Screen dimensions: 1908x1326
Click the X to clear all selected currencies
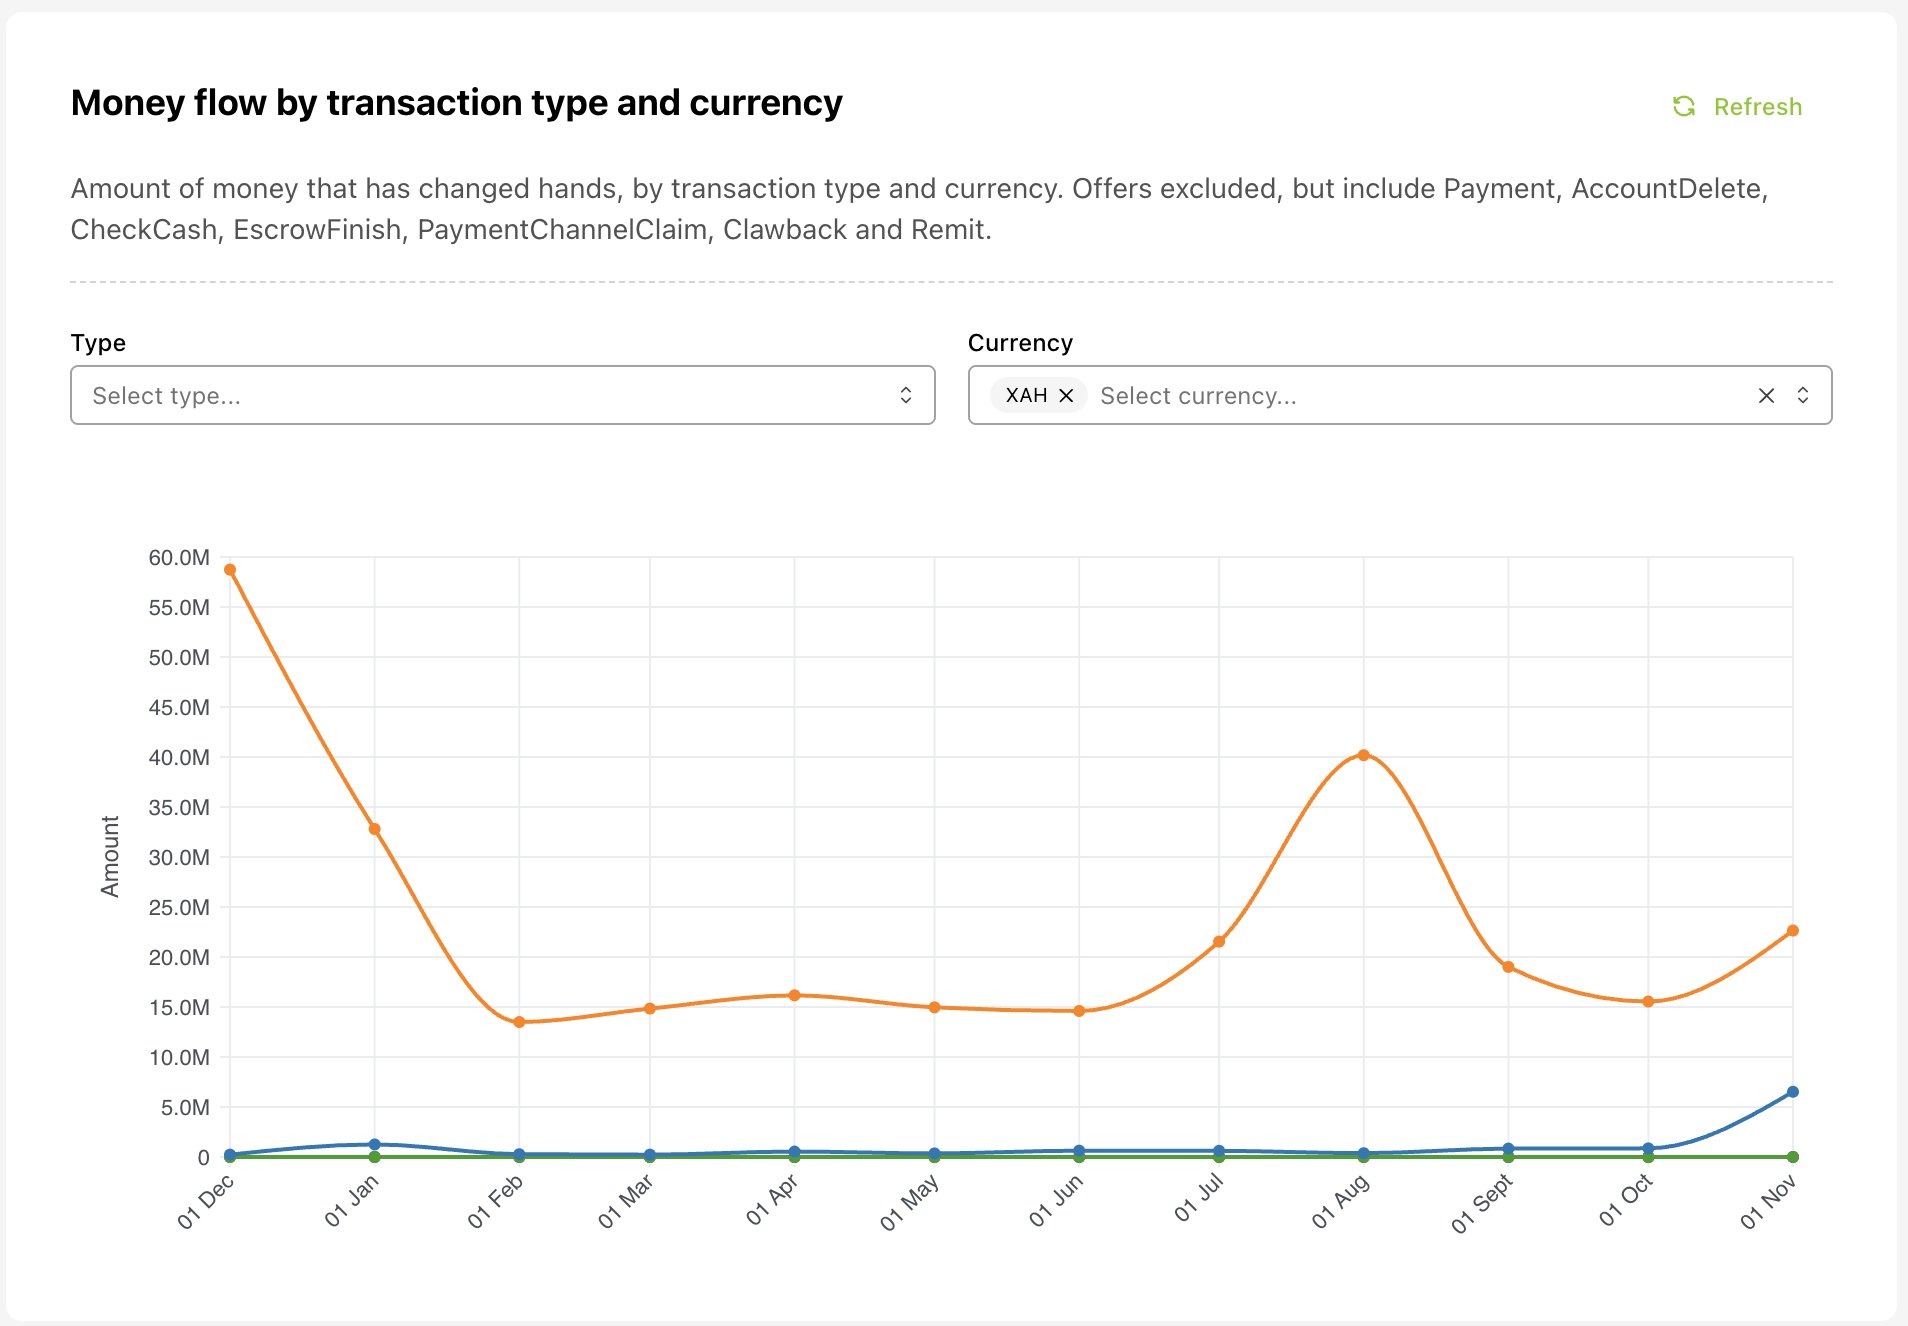[x=1766, y=395]
